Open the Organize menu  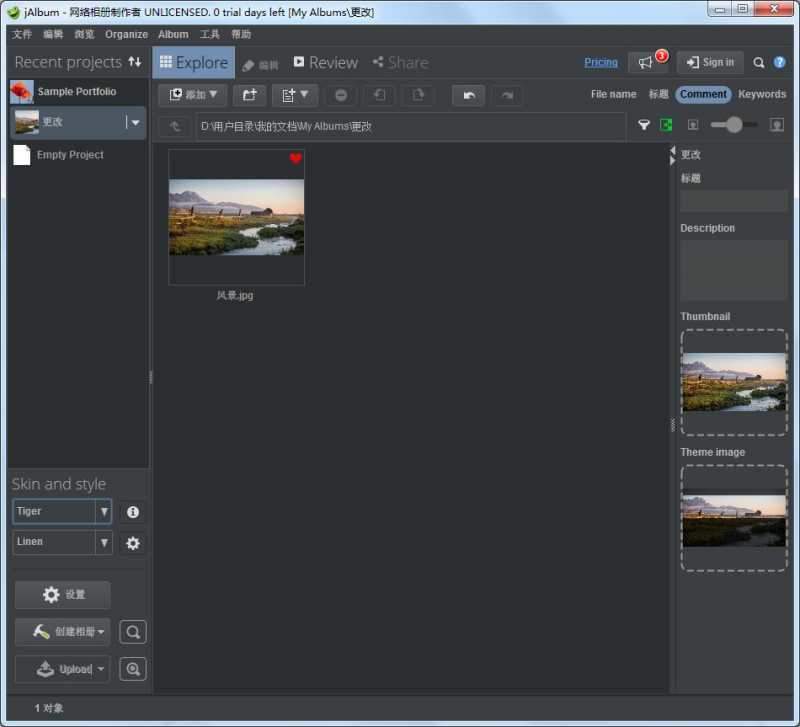click(x=126, y=34)
